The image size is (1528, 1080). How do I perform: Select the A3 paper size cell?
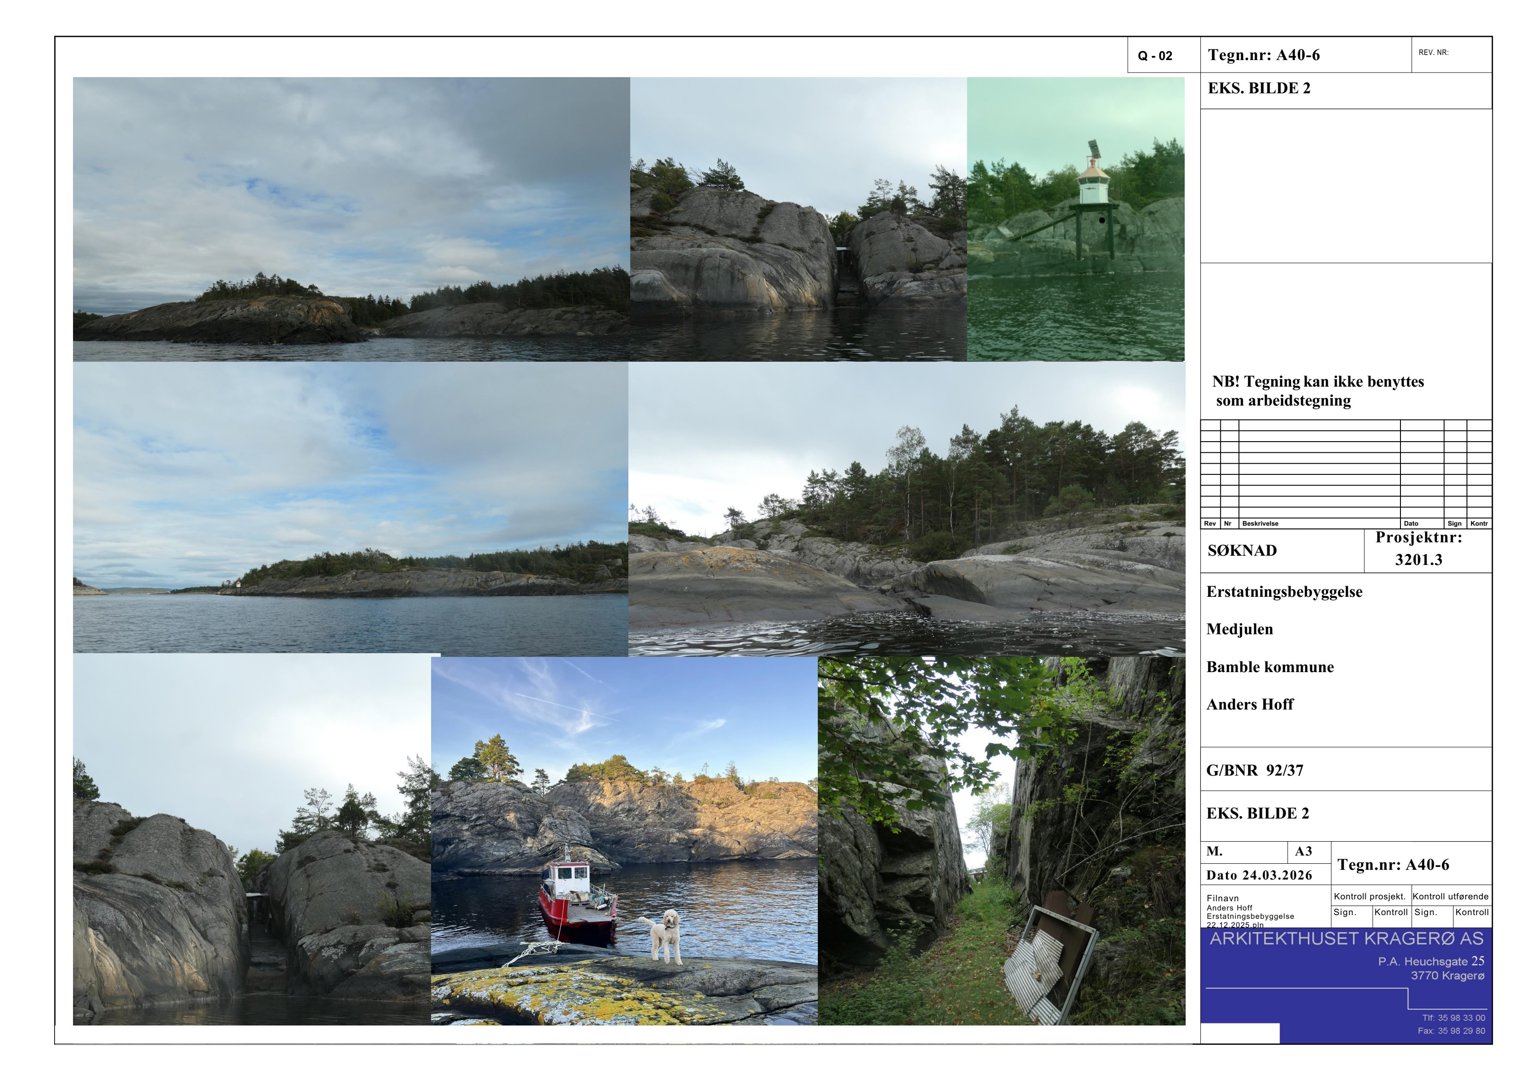(1303, 852)
